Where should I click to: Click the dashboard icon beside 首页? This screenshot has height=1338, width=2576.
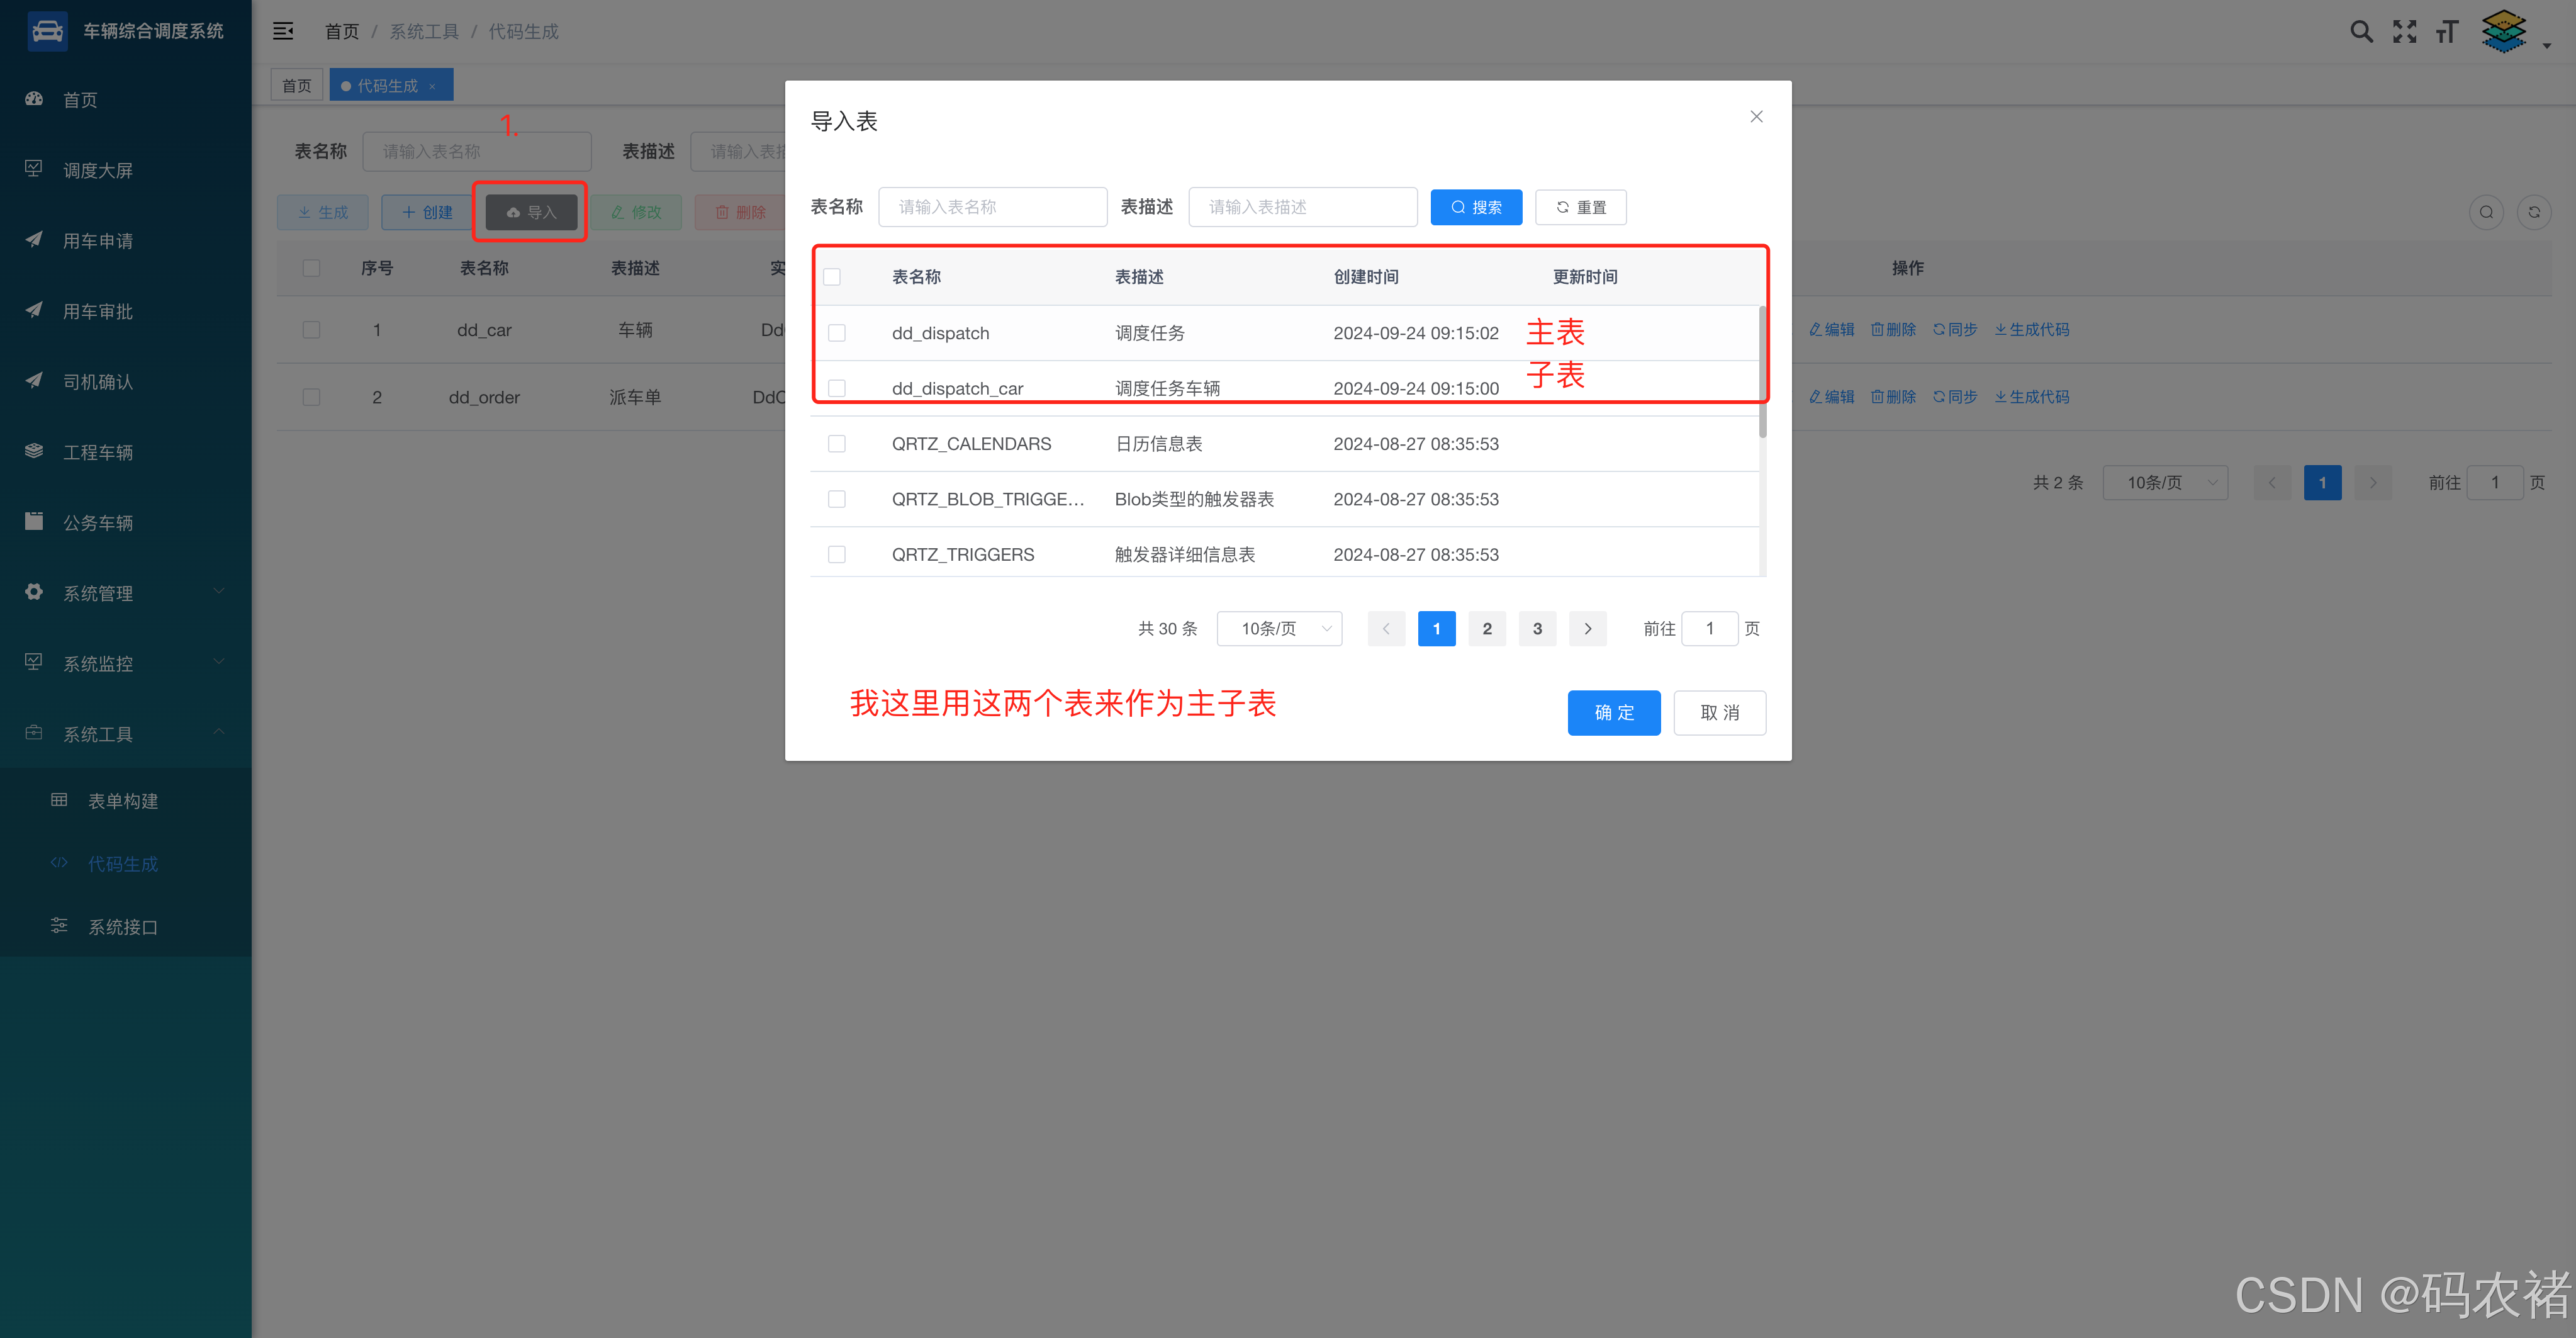[x=34, y=99]
